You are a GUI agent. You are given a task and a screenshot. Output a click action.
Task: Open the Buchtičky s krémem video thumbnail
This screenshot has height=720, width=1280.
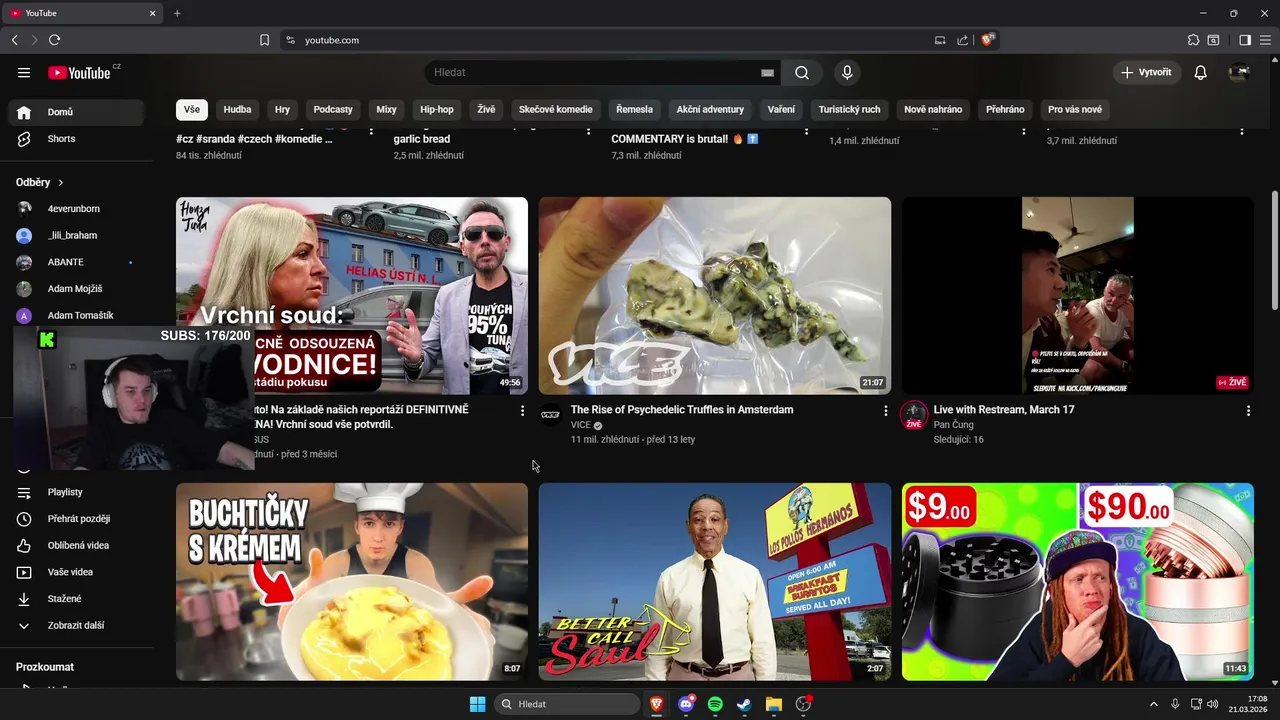click(x=352, y=582)
